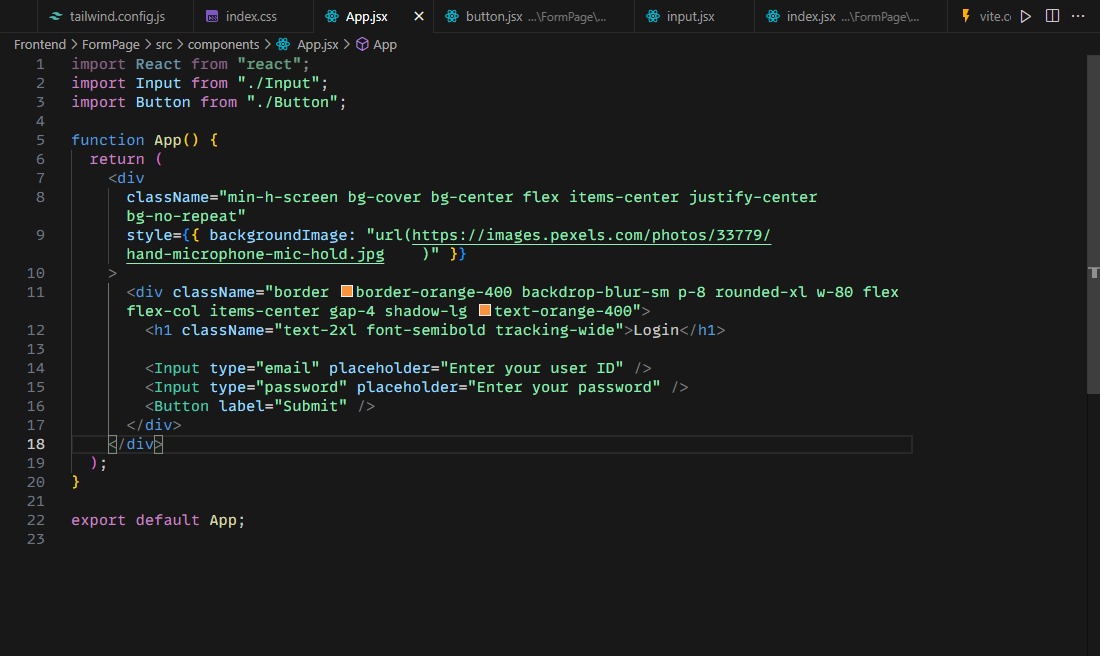Click the components breadcrumb
This screenshot has height=656, width=1100.
point(223,44)
